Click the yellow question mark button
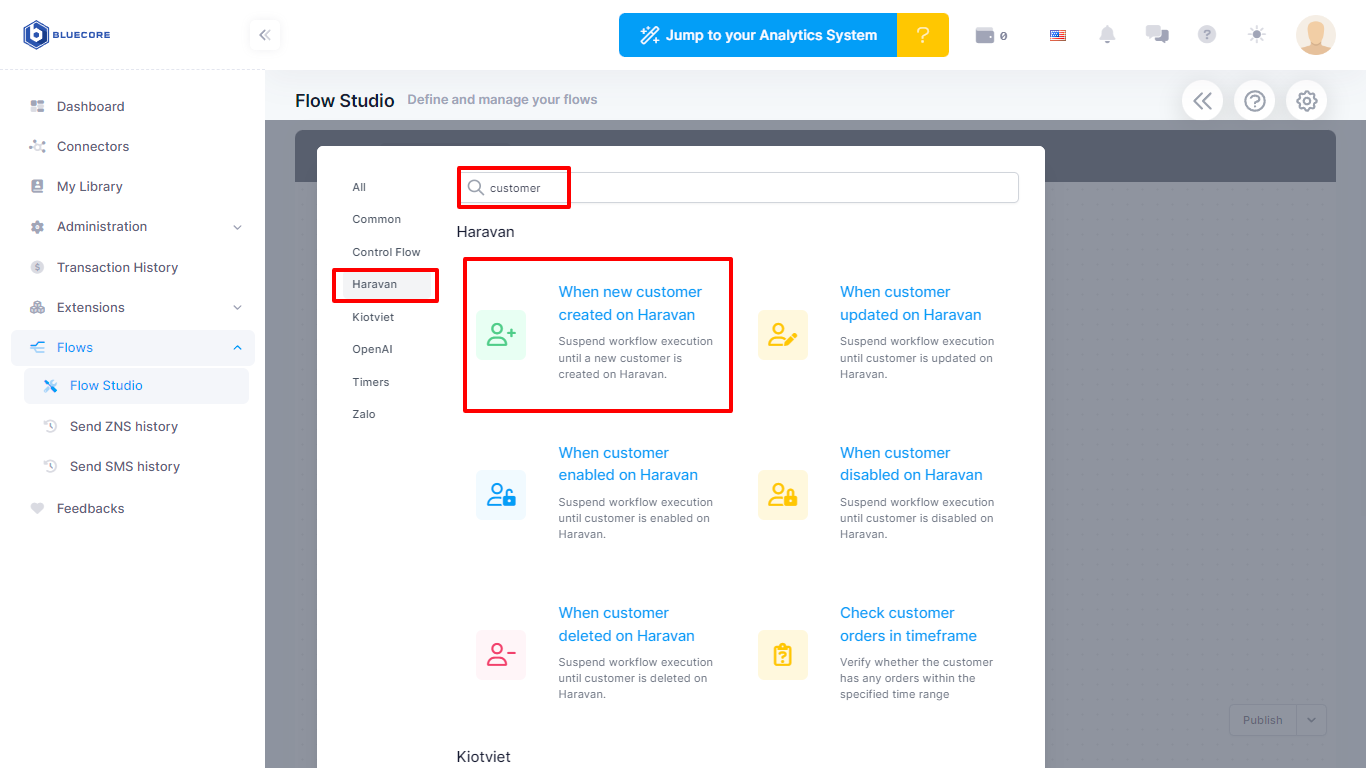 (x=923, y=35)
